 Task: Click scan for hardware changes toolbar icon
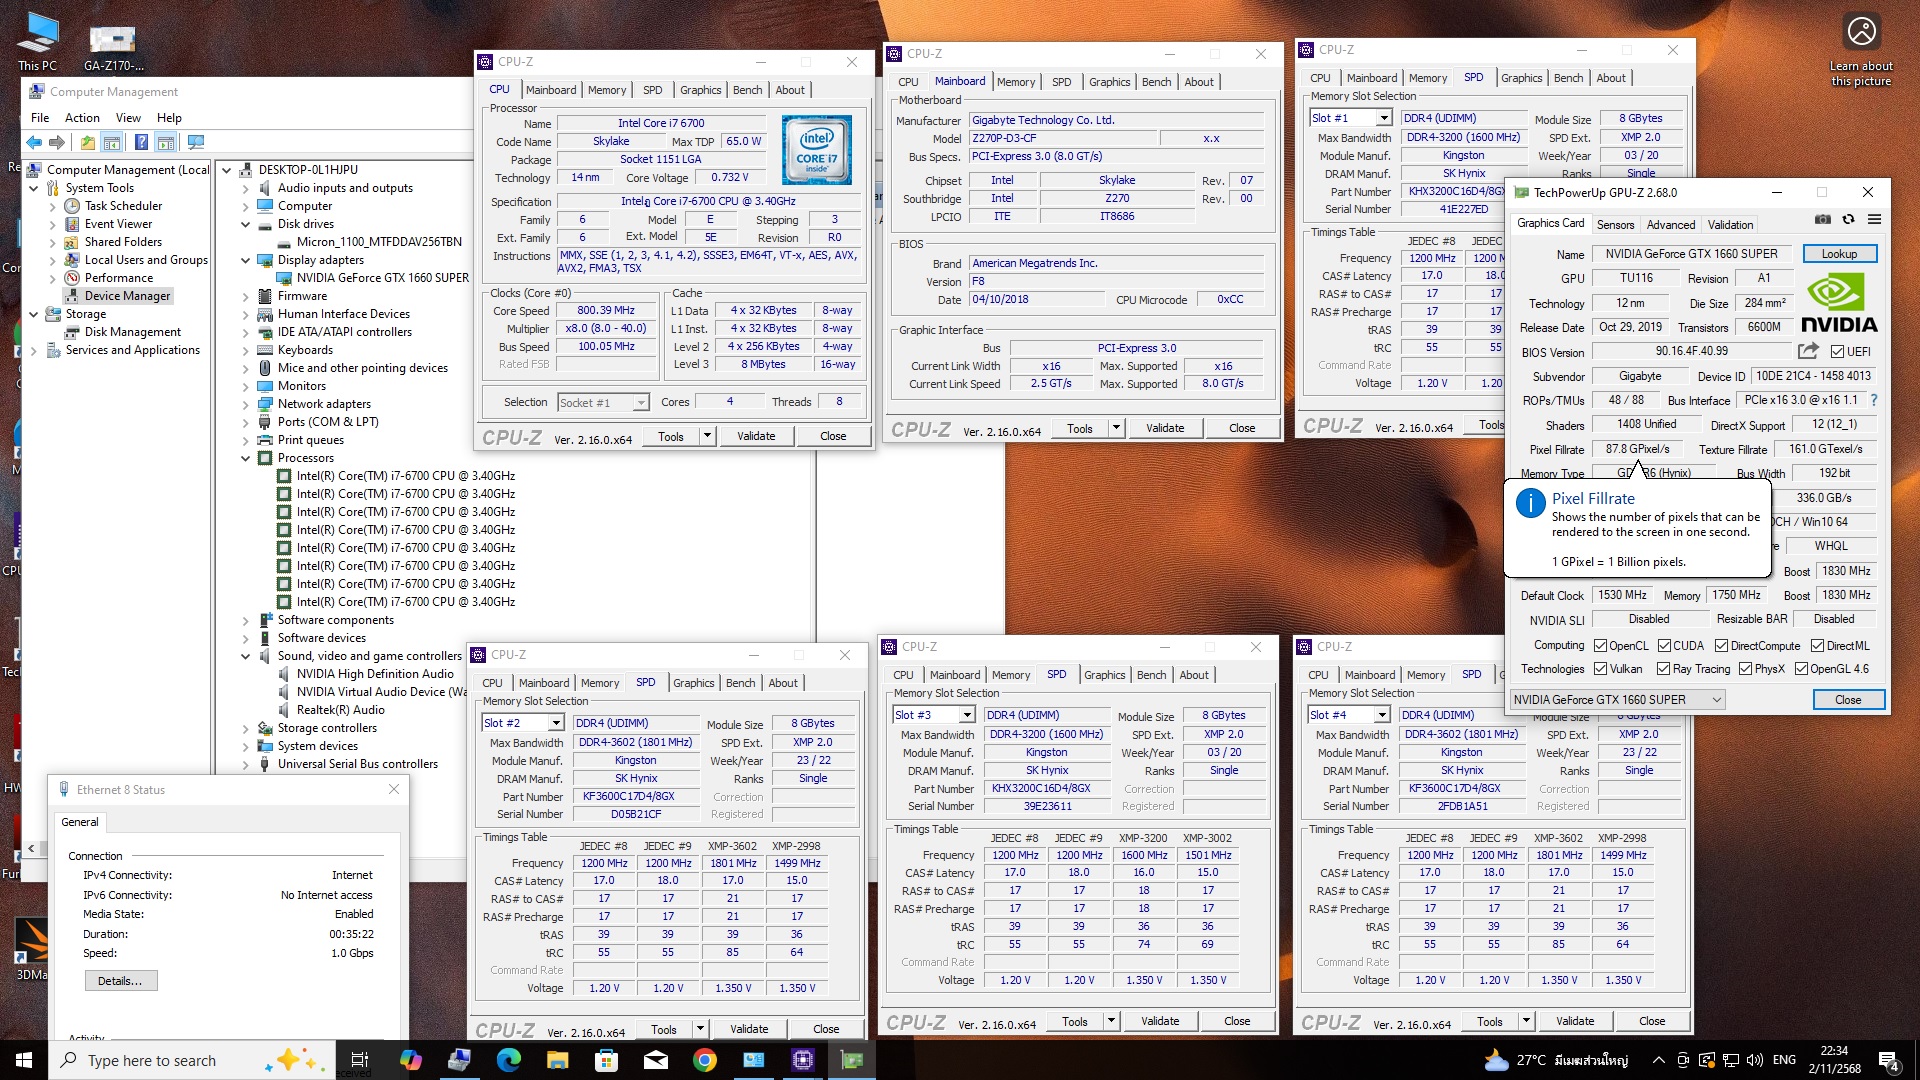tap(196, 143)
